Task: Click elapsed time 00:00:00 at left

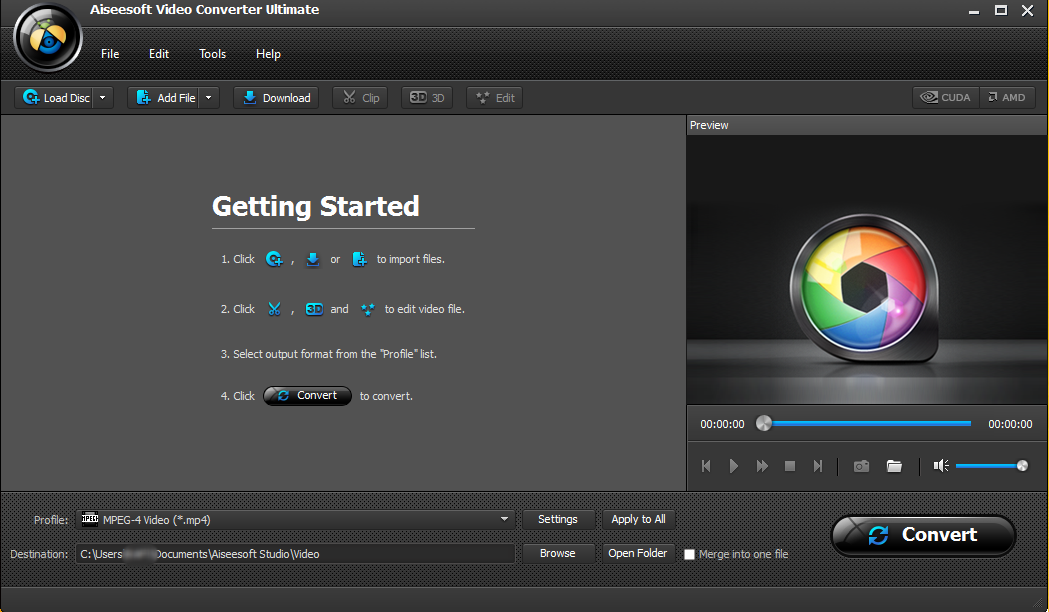Action: click(722, 424)
